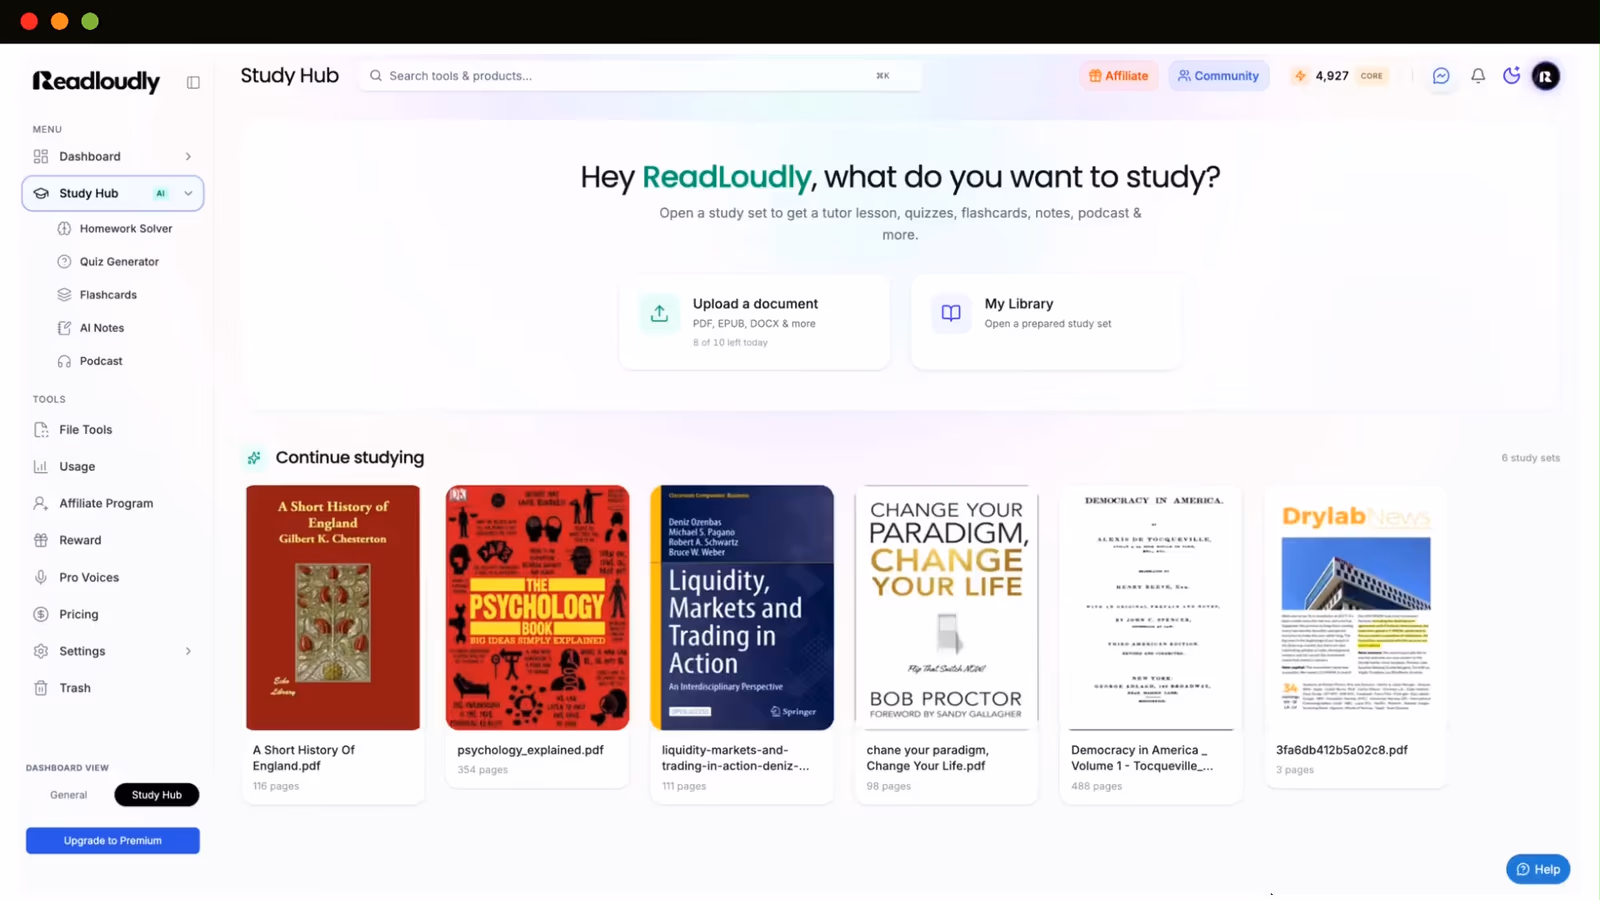Collapse the sidebar panel icon

click(193, 82)
